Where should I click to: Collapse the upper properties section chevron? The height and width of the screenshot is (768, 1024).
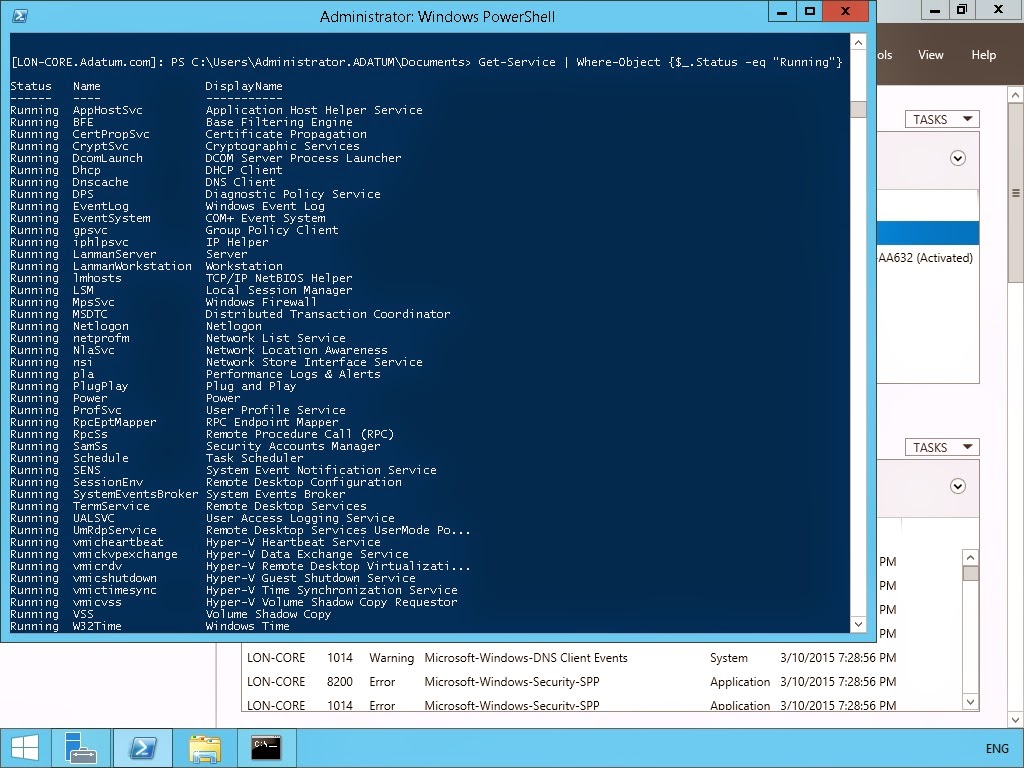[957, 158]
